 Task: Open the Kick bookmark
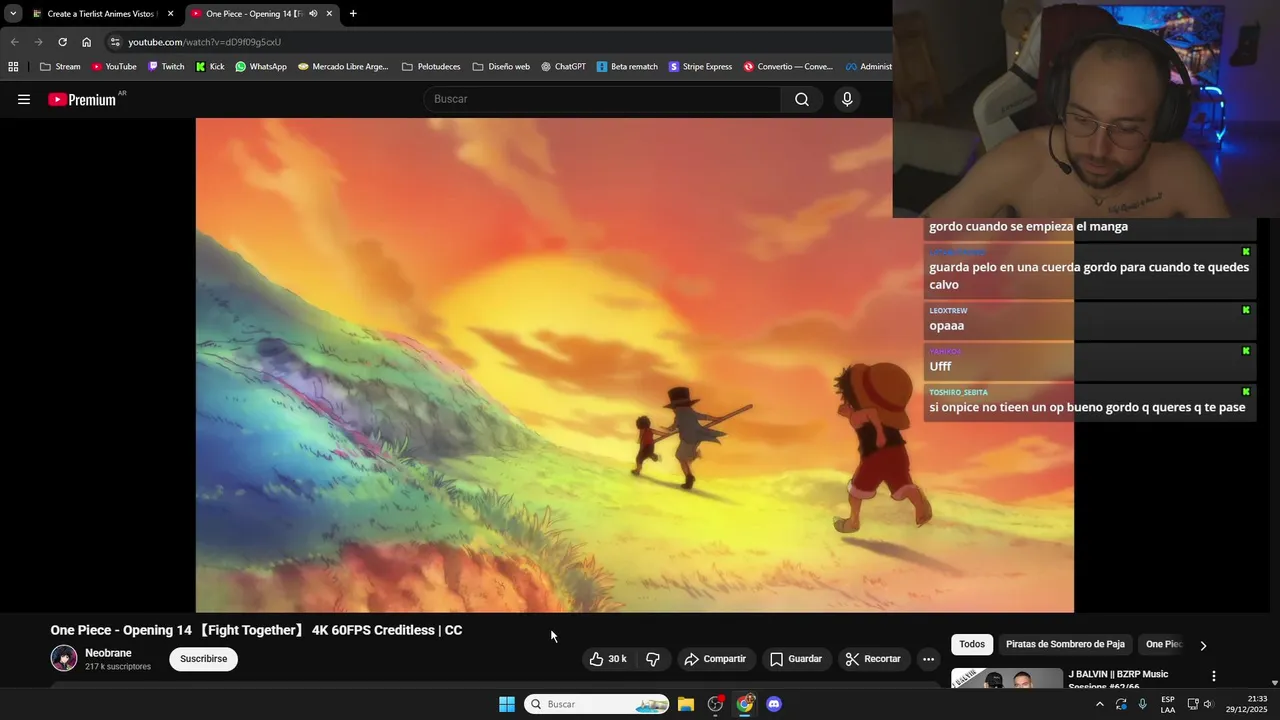pos(210,67)
